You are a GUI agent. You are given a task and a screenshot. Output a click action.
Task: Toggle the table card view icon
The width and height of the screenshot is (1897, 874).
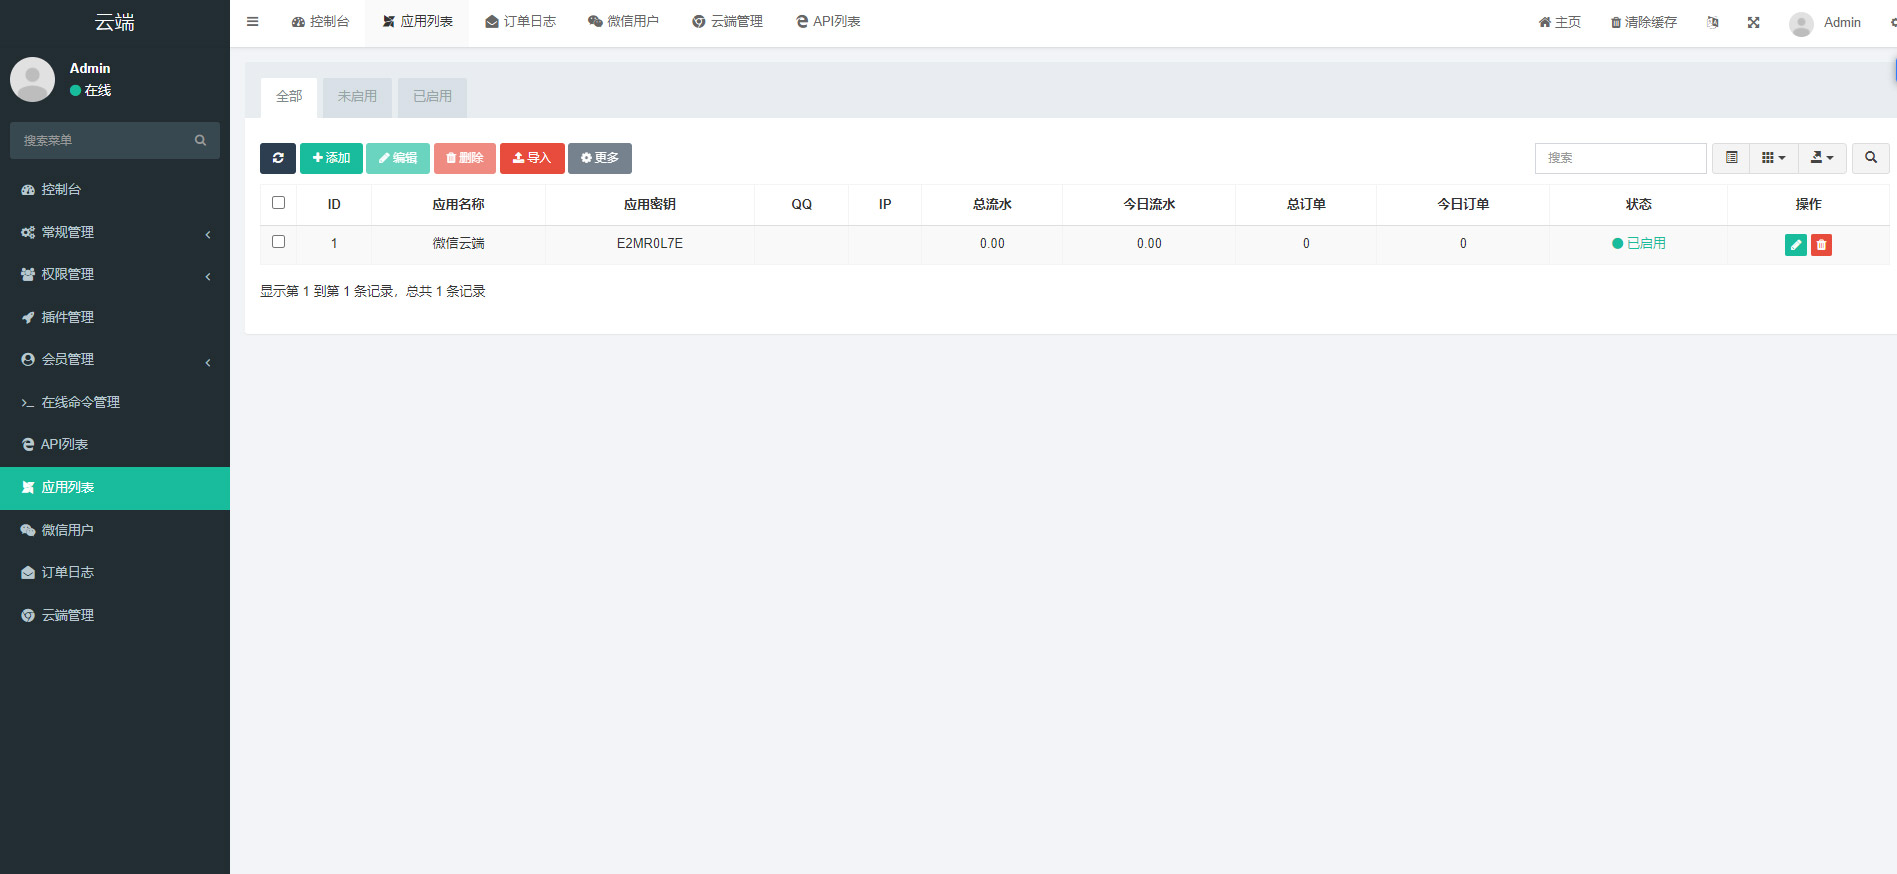(1731, 158)
